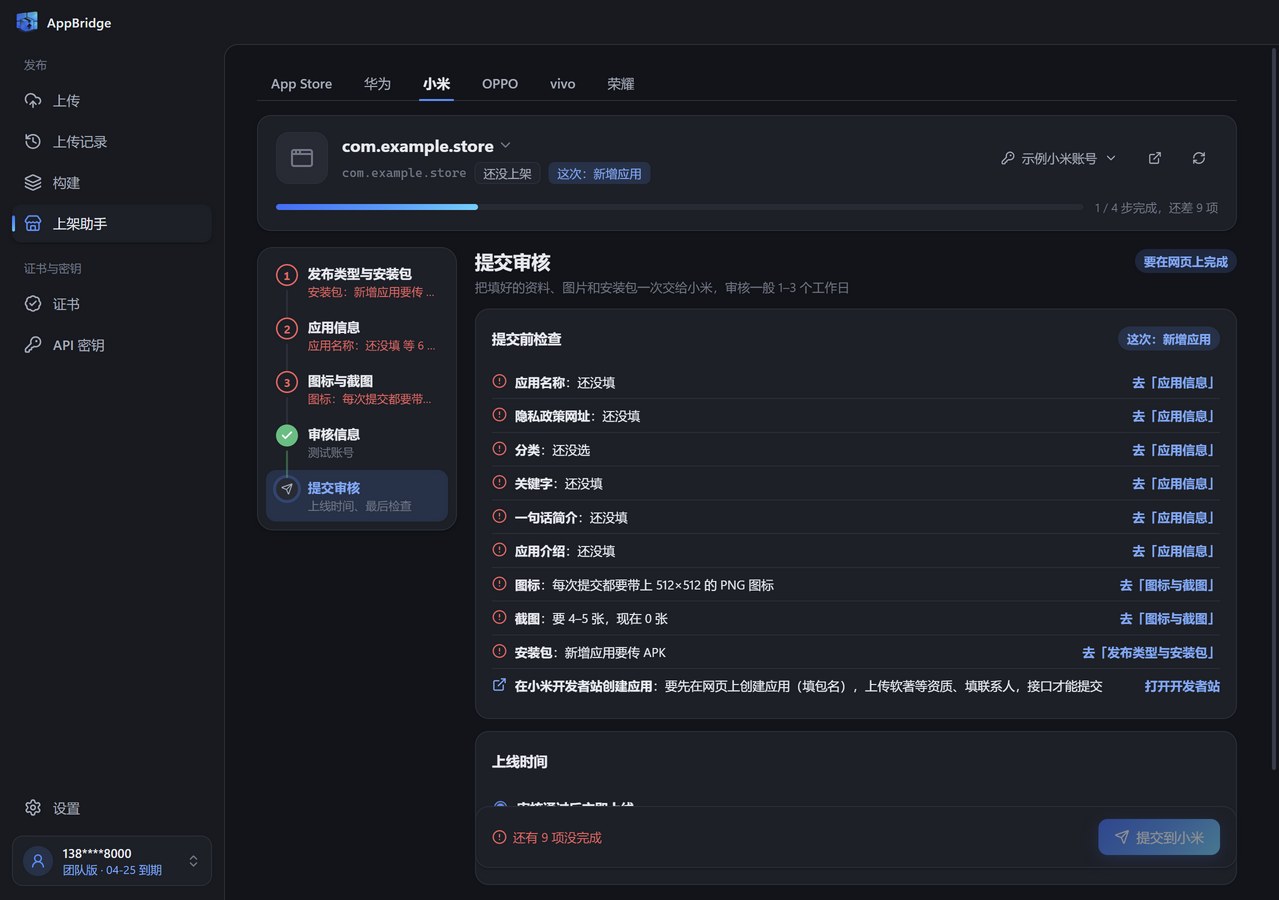Open 证书 certificates page
This screenshot has width=1279, height=900.
pos(112,304)
